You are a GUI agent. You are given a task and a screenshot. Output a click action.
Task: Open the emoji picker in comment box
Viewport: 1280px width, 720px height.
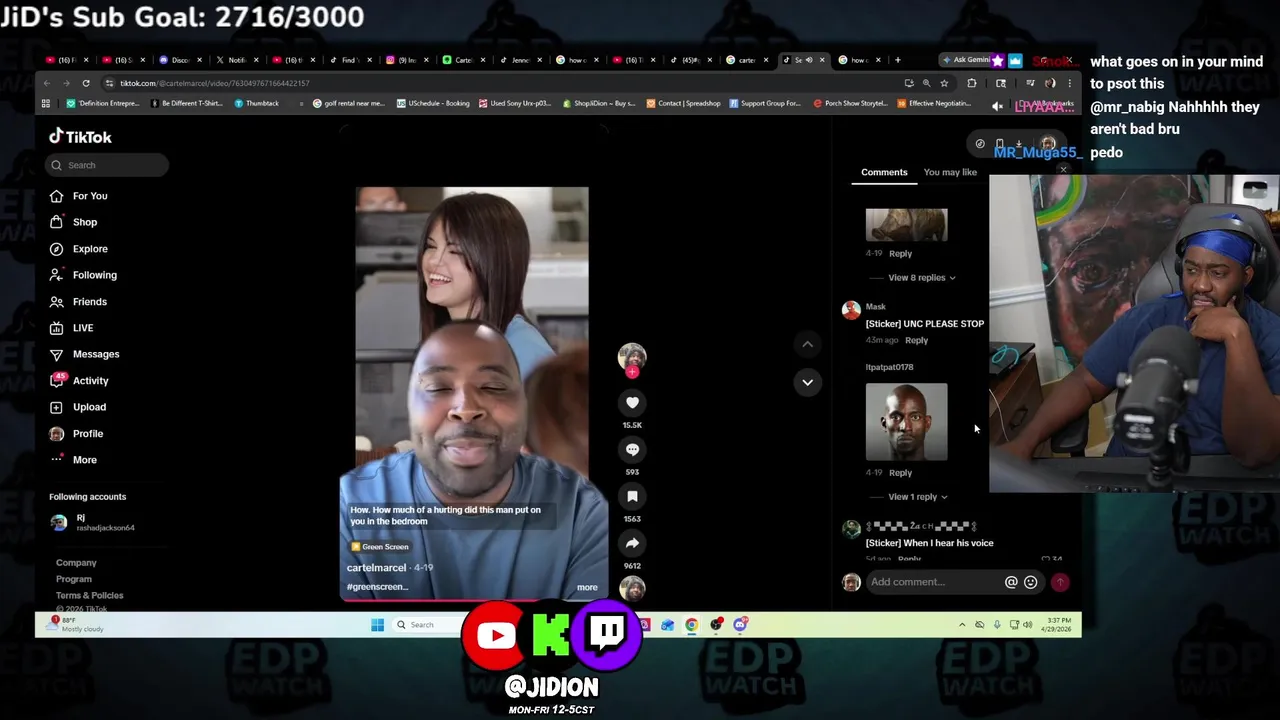click(1030, 582)
